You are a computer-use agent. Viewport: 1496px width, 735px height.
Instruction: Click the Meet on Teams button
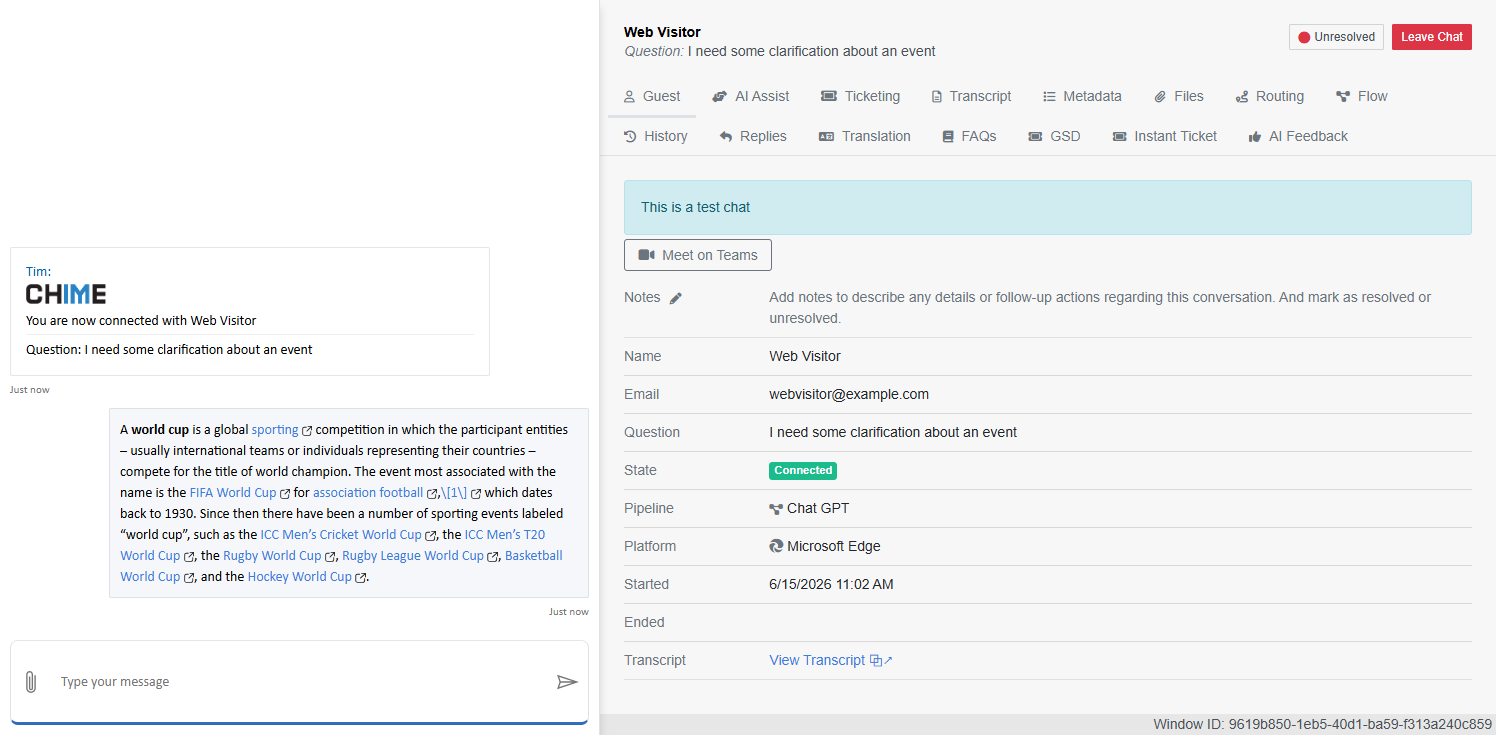point(698,255)
